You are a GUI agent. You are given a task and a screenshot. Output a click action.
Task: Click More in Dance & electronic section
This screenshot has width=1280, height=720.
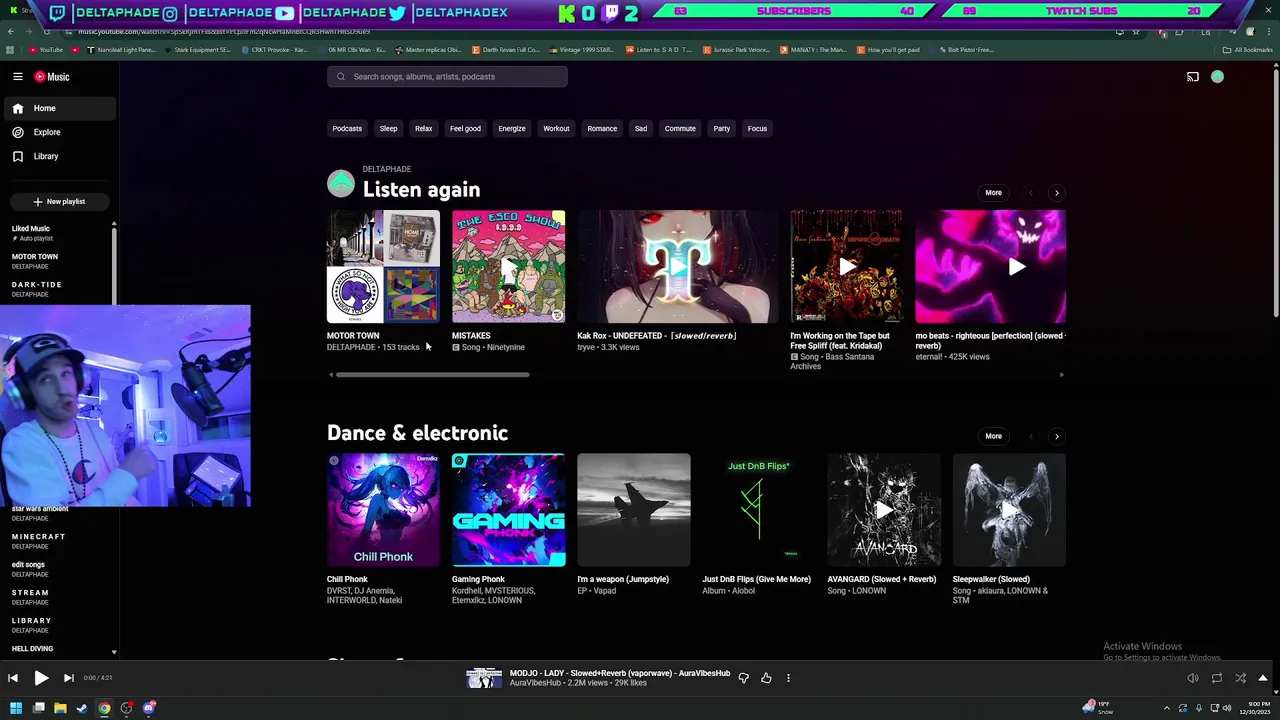[993, 436]
